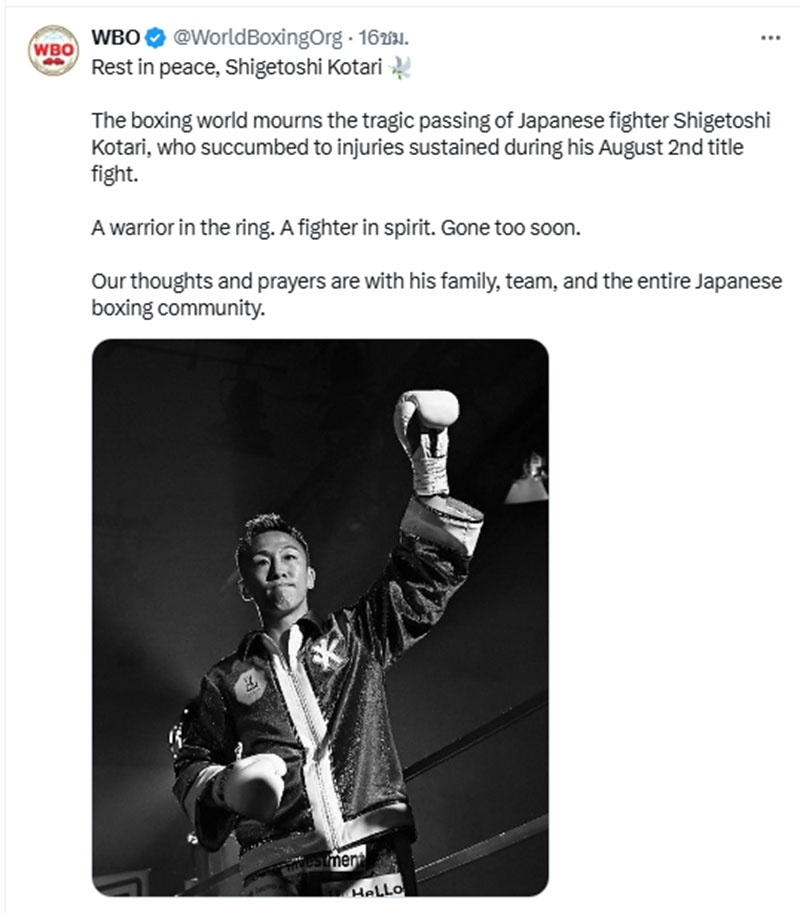Click the blue verified badge next to WBO
The height and width of the screenshot is (913, 800).
pyautogui.click(x=155, y=38)
